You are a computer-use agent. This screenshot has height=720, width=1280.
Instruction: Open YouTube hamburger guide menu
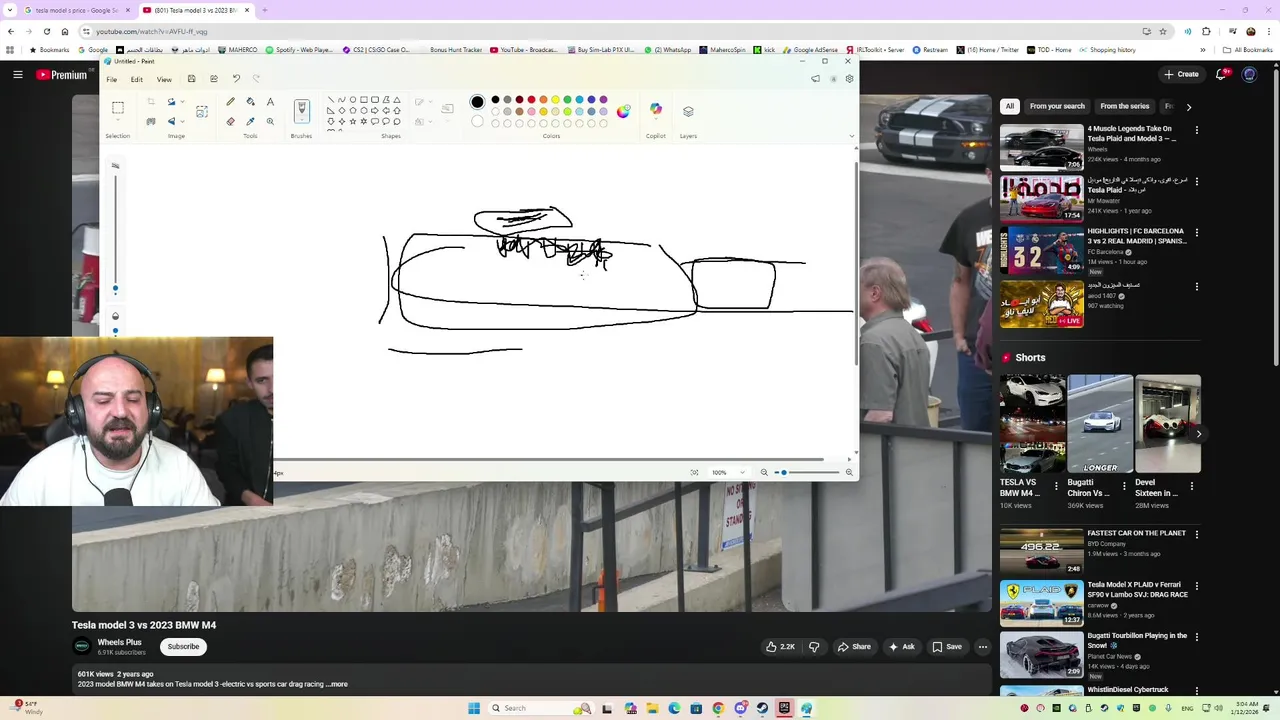point(17,74)
